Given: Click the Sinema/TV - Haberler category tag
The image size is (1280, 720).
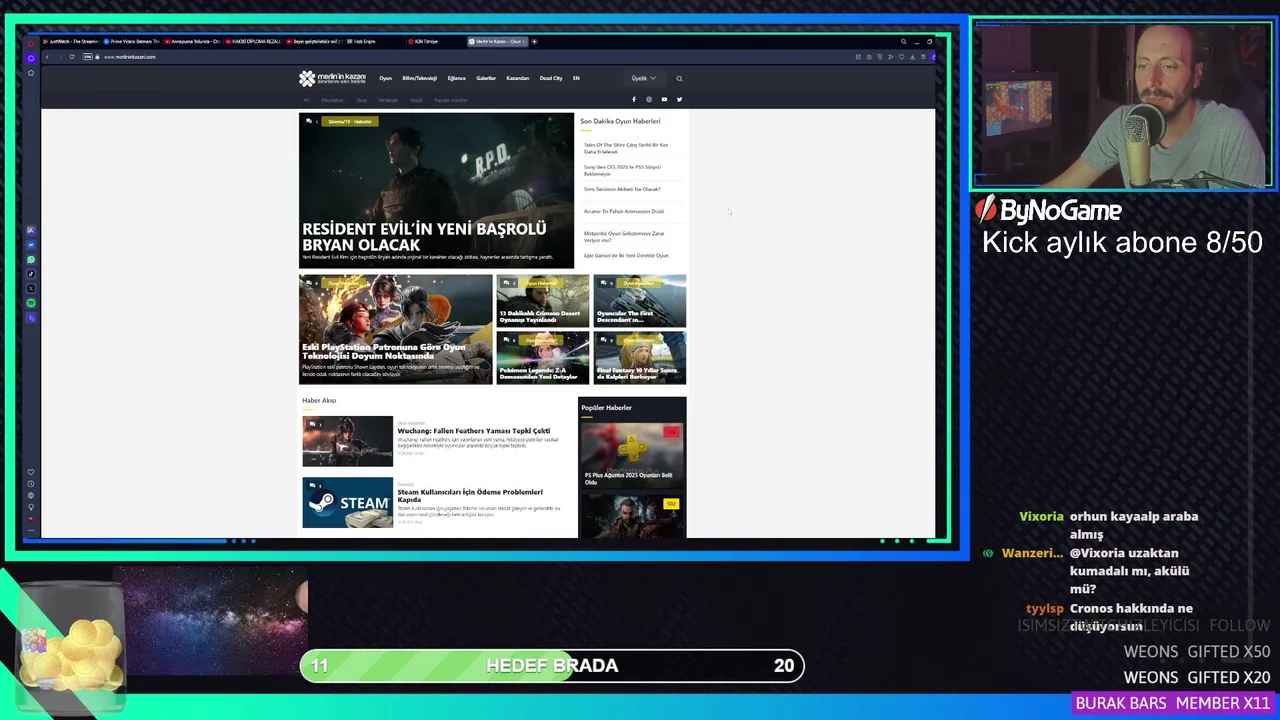Looking at the screenshot, I should (x=349, y=121).
